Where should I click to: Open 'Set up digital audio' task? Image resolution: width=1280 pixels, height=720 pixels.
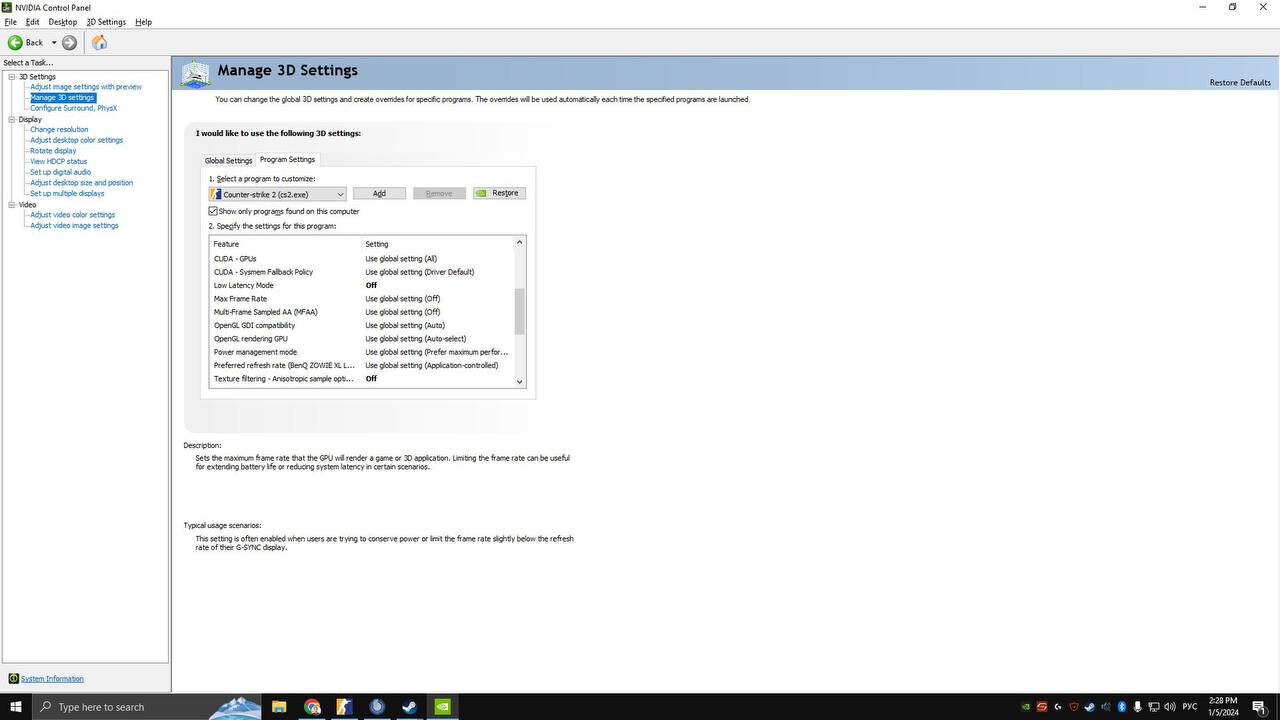[60, 172]
